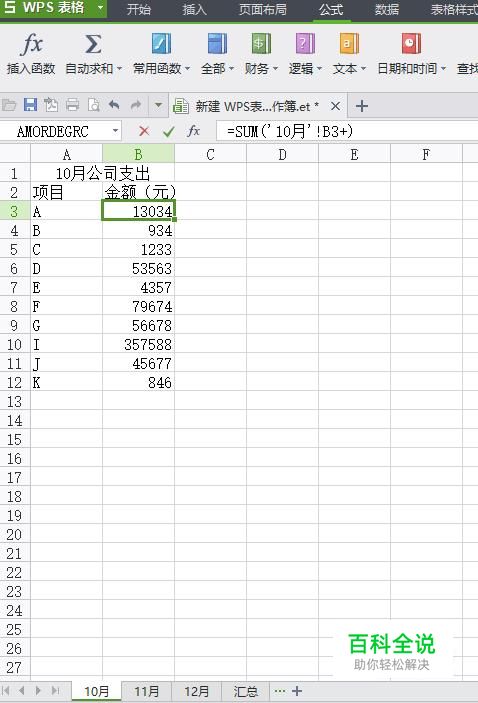Switch to the 开始 ribbon tab
Image resolution: width=478 pixels, height=703 pixels.
click(x=139, y=9)
